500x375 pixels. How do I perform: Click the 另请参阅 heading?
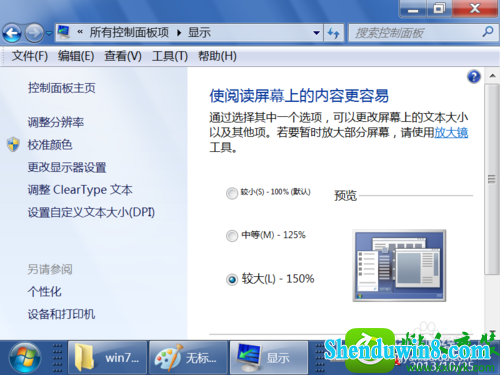pos(50,269)
